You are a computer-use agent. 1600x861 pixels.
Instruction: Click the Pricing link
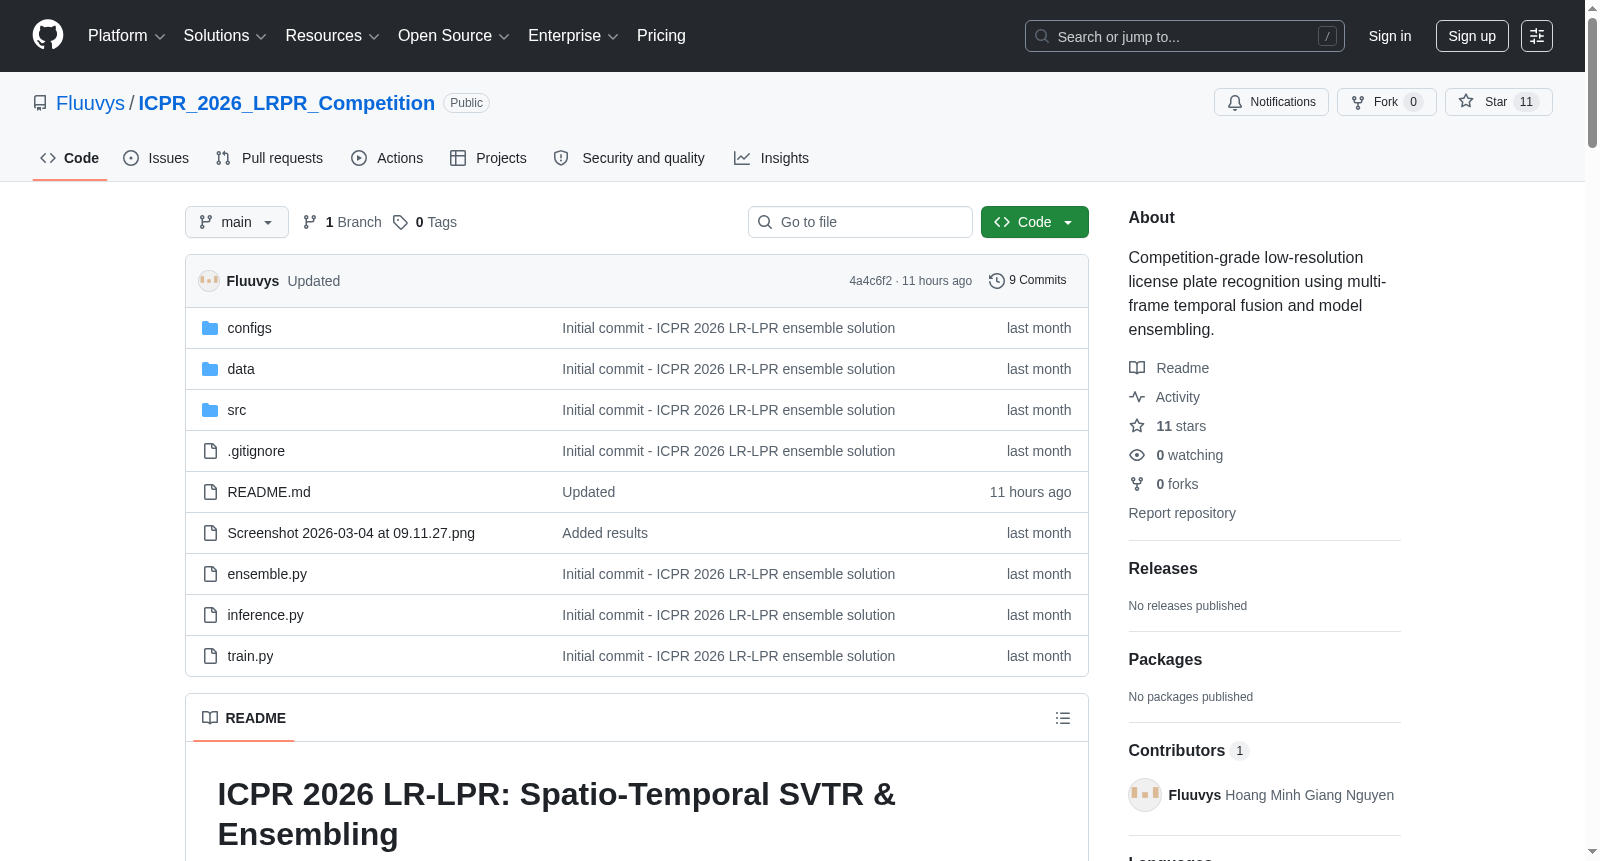[661, 36]
